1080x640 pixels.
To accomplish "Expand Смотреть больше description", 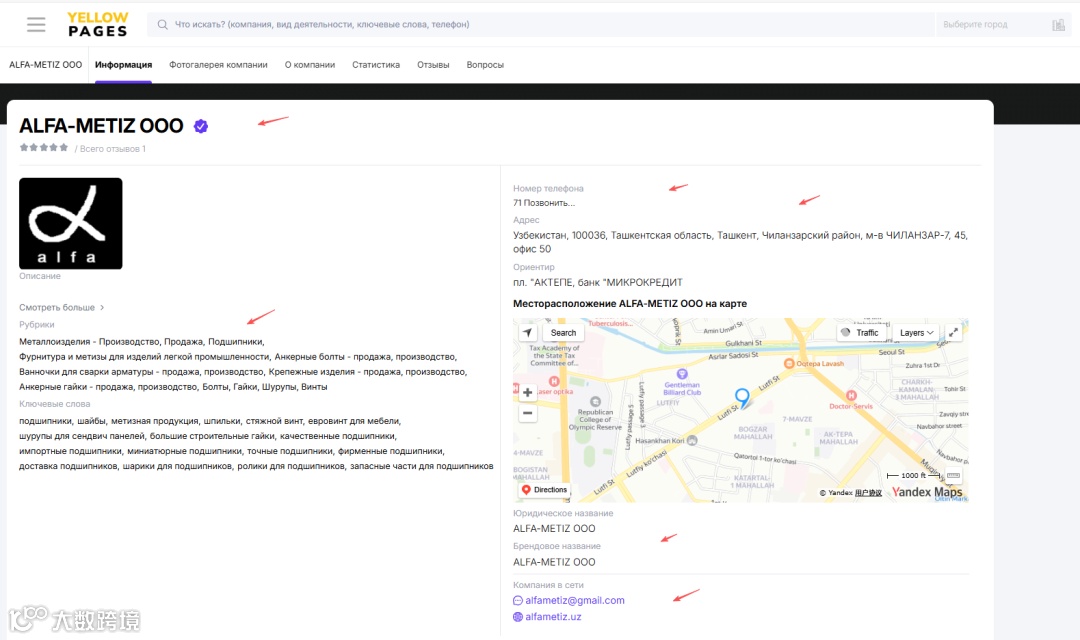I will point(61,308).
